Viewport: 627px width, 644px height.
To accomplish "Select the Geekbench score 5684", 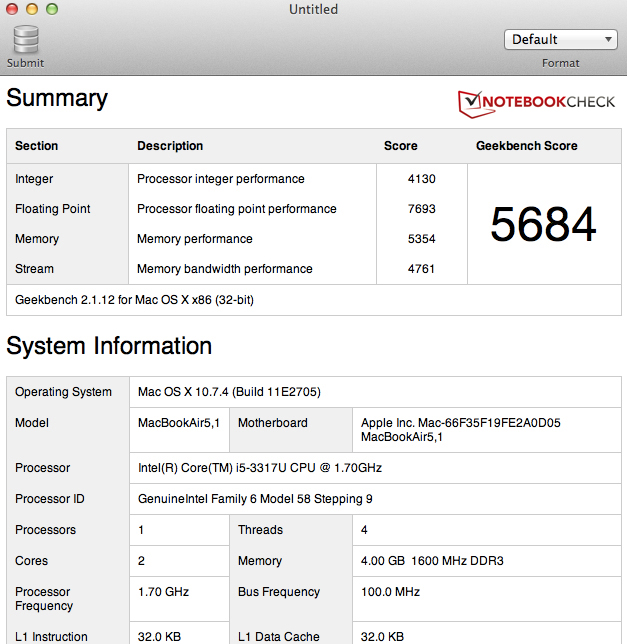I will point(543,224).
